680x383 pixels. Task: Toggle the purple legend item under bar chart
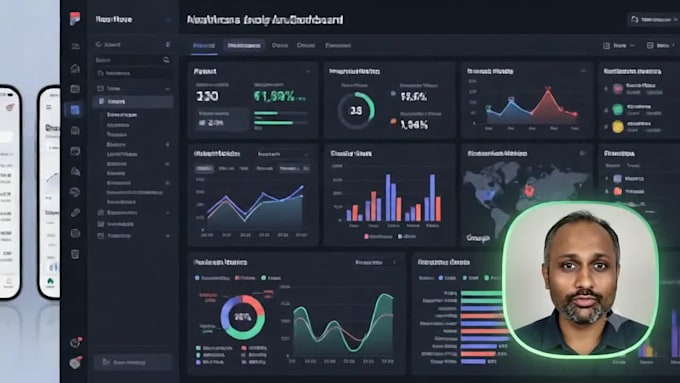(407, 236)
